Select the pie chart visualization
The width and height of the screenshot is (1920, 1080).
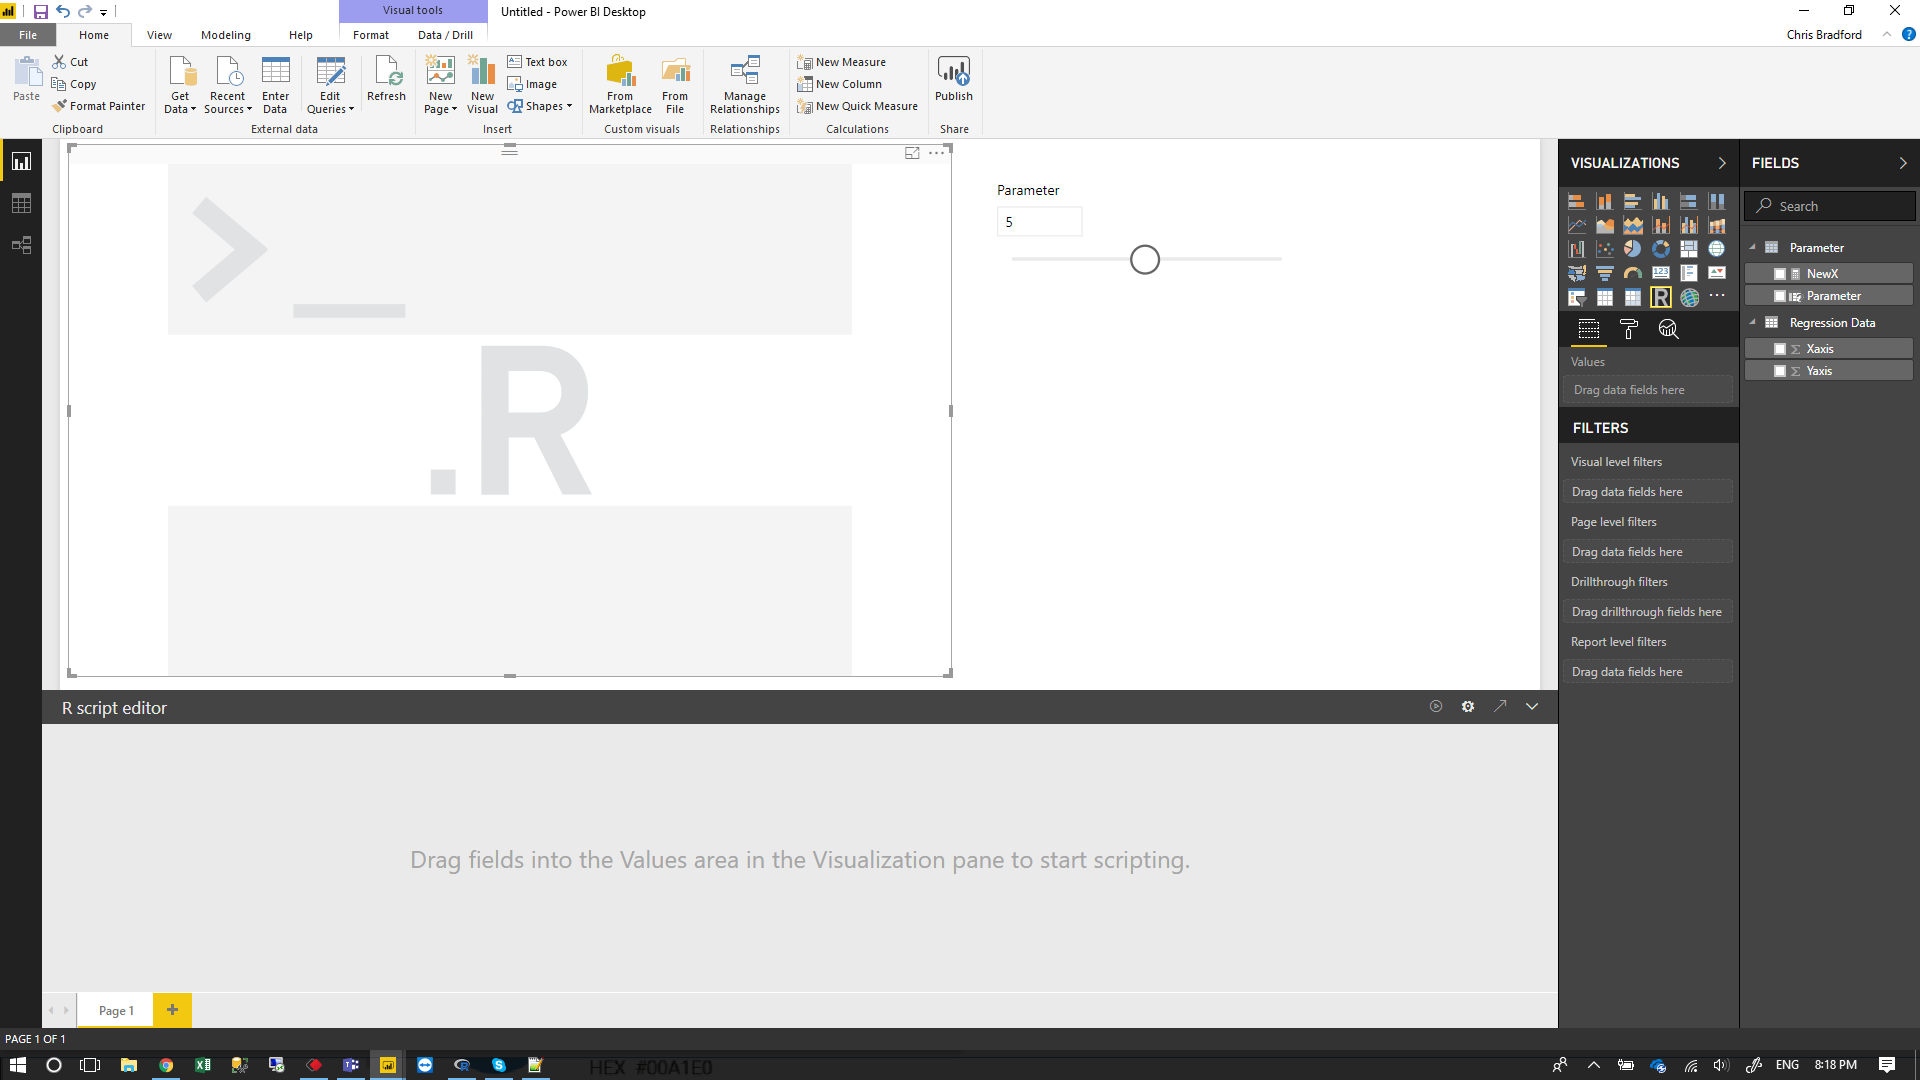click(1633, 249)
